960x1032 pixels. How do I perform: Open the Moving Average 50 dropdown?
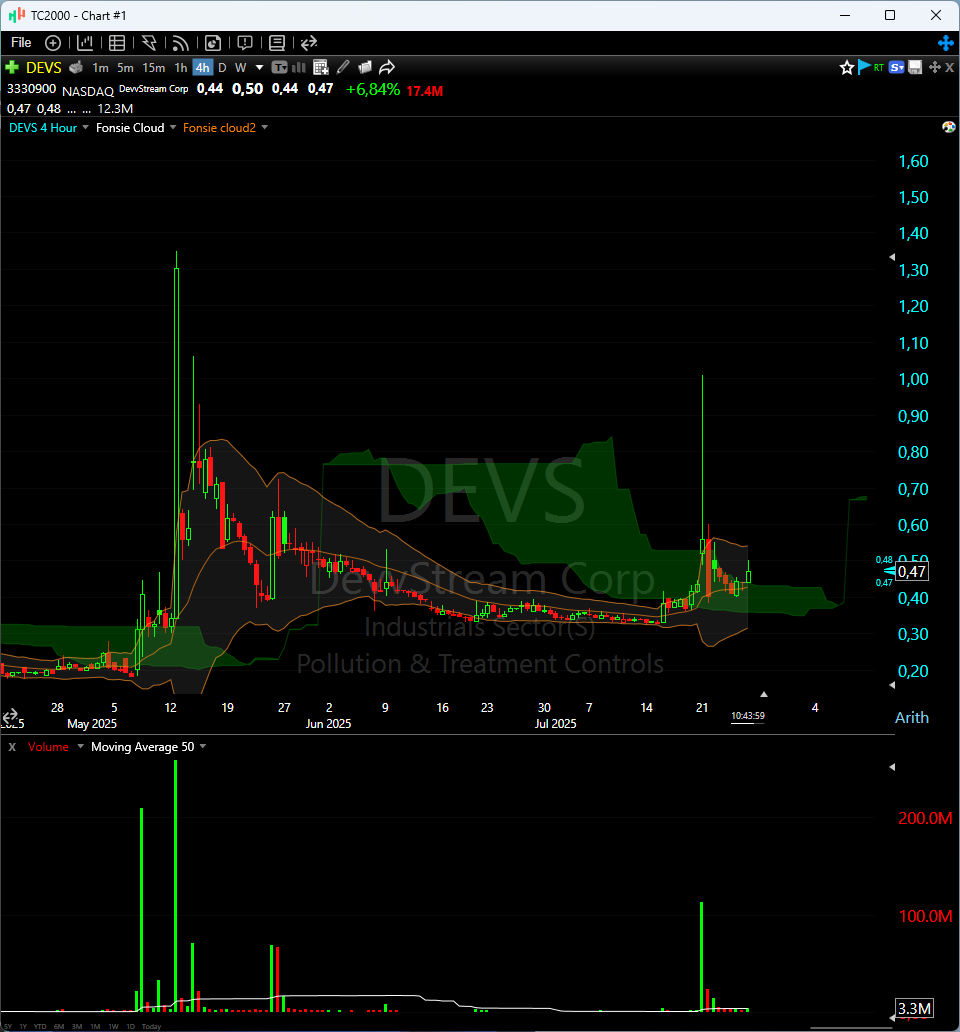pyautogui.click(x=203, y=746)
